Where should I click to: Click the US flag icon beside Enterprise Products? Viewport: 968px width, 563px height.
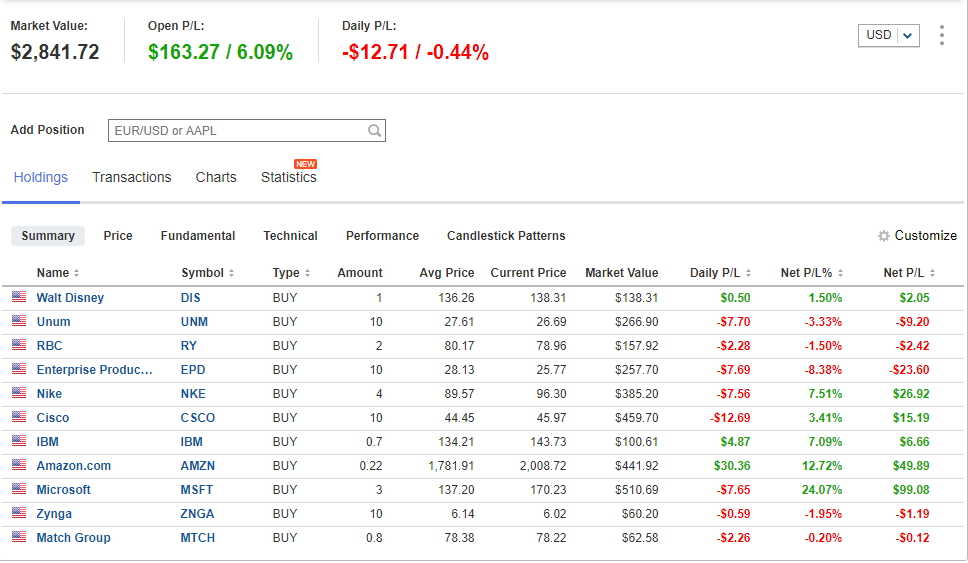[x=19, y=369]
